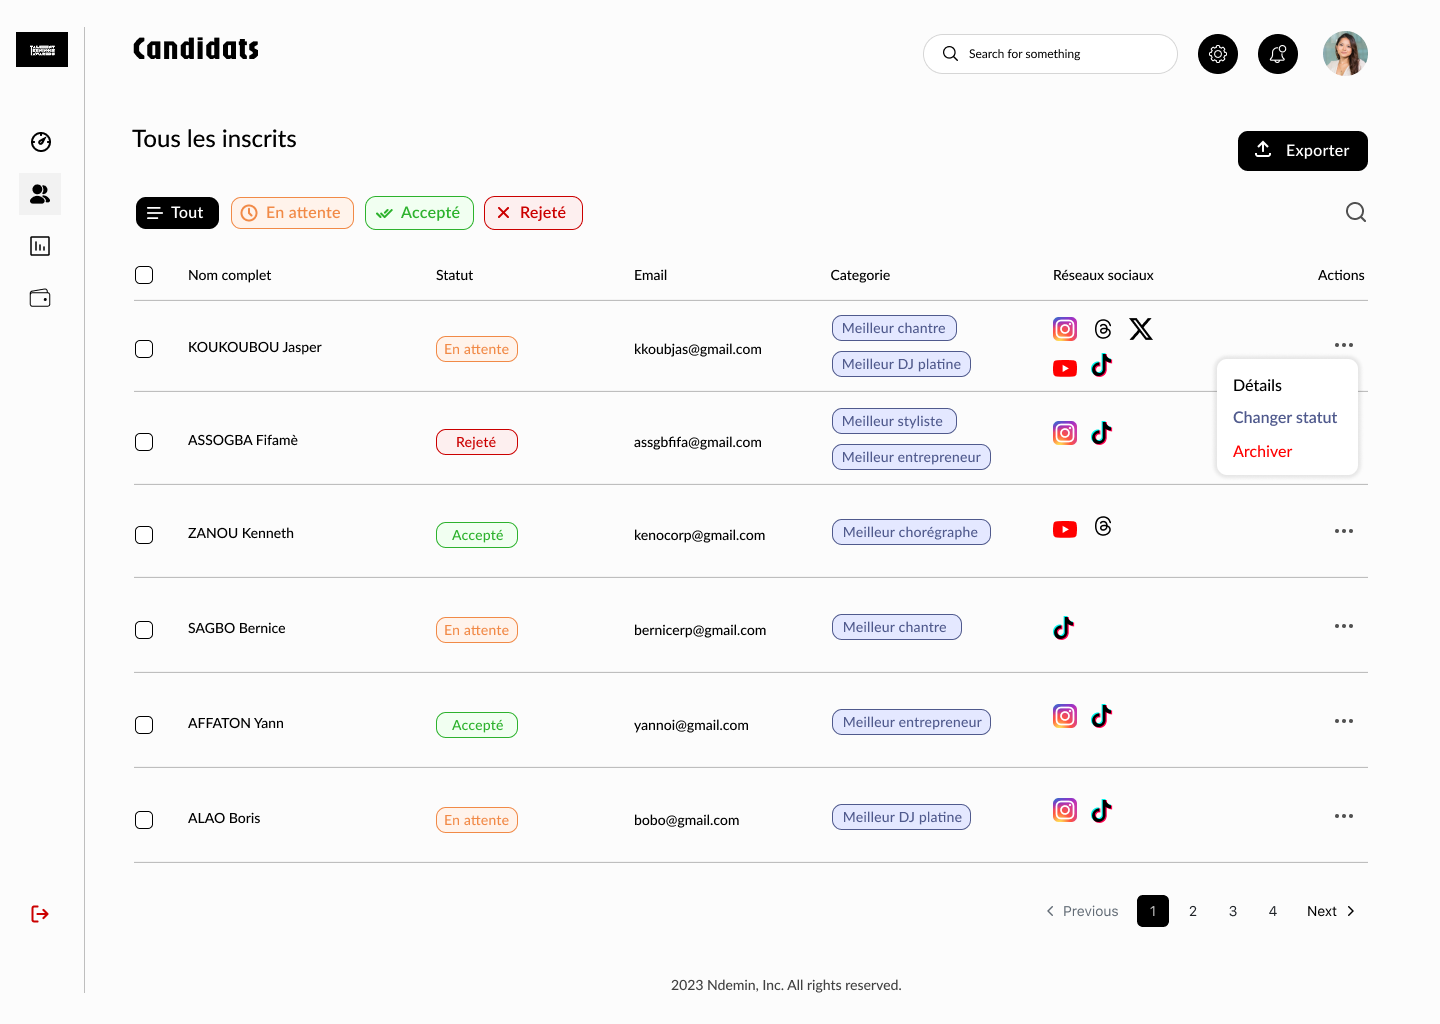Open actions menu for ZANOU Kenneth
Image resolution: width=1440 pixels, height=1024 pixels.
click(1344, 531)
